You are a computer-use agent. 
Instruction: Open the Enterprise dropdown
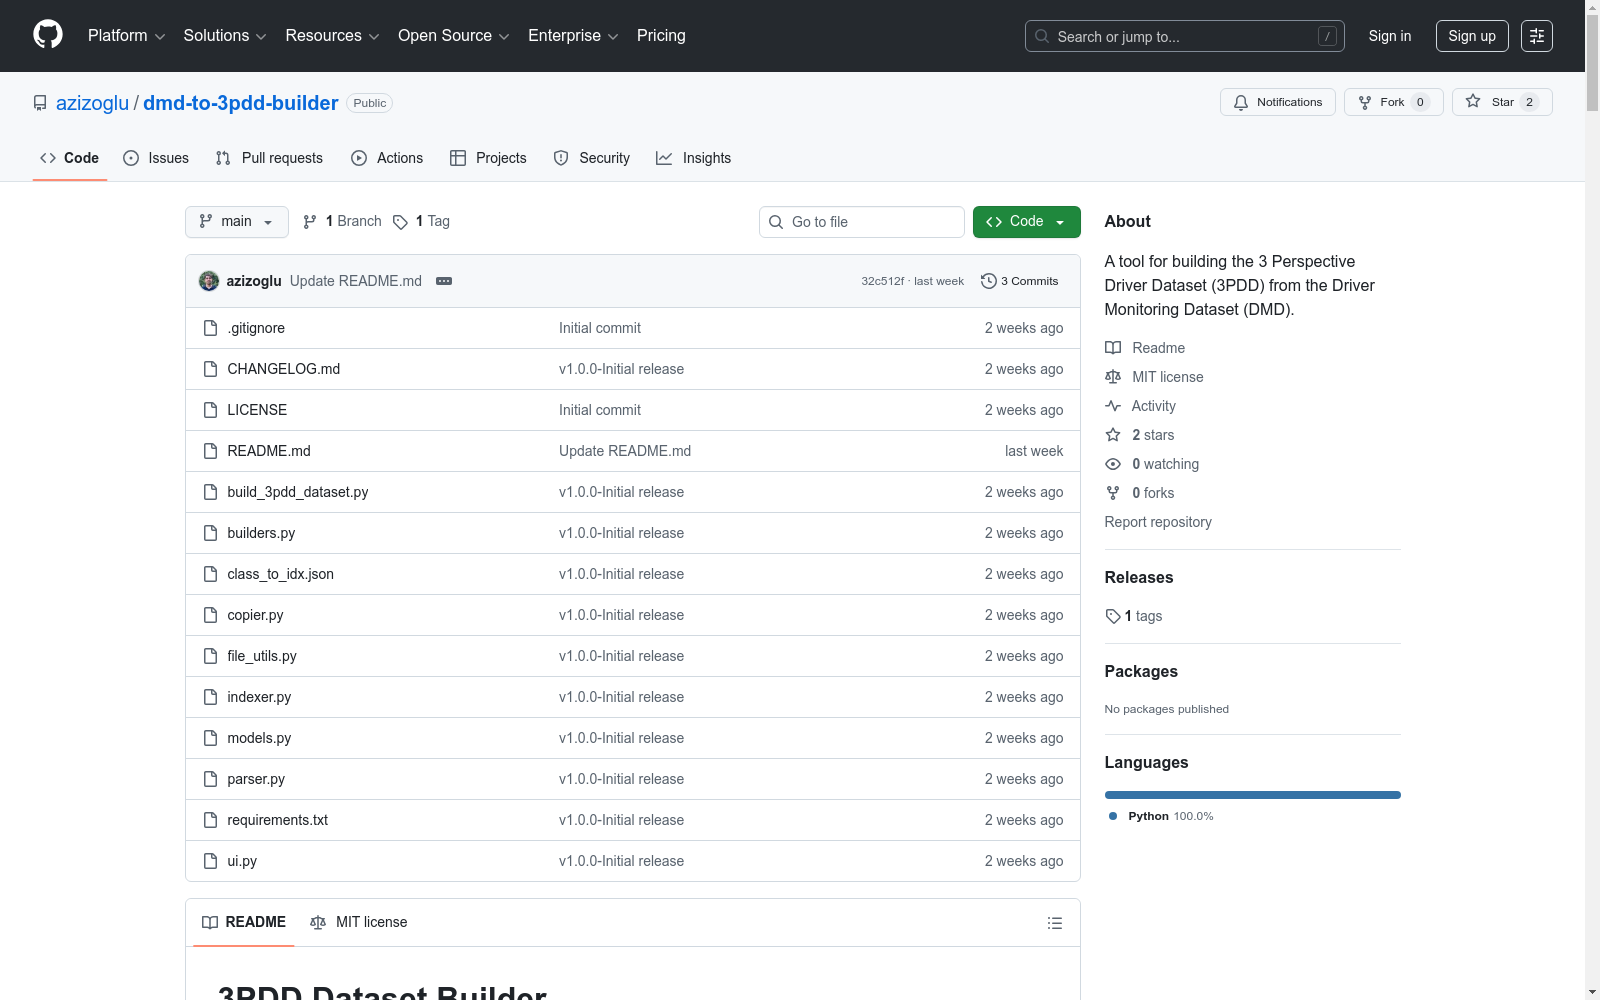573,36
